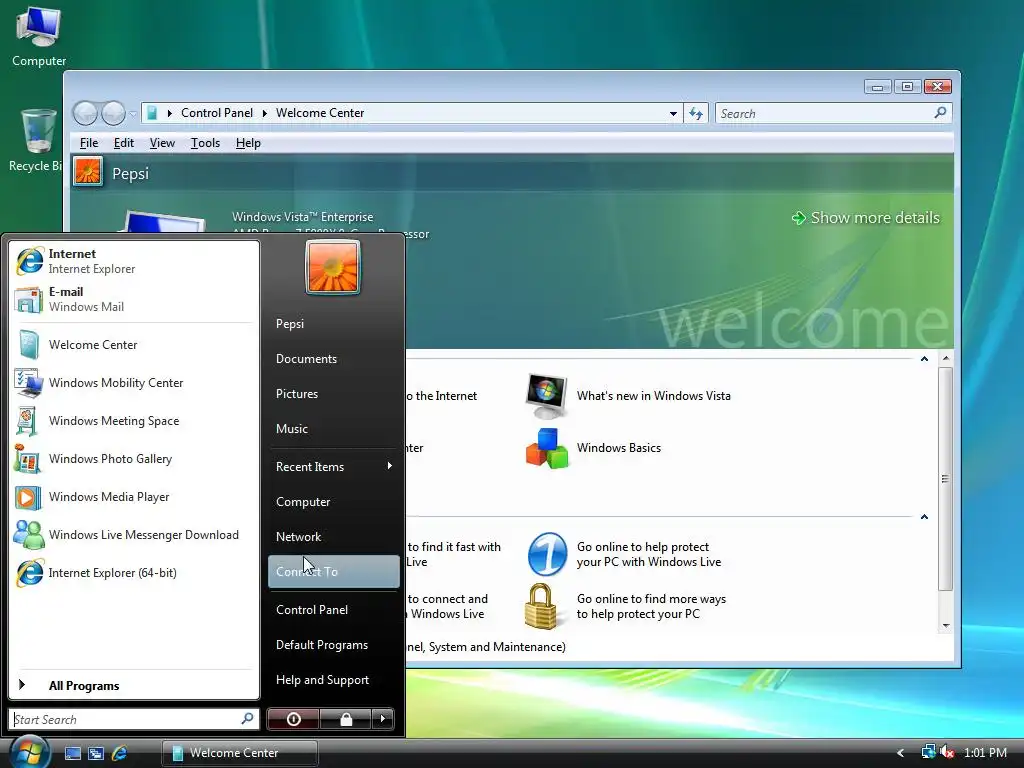This screenshot has width=1024, height=768.
Task: Click the orange flower user picture in Start menu
Action: point(332,267)
